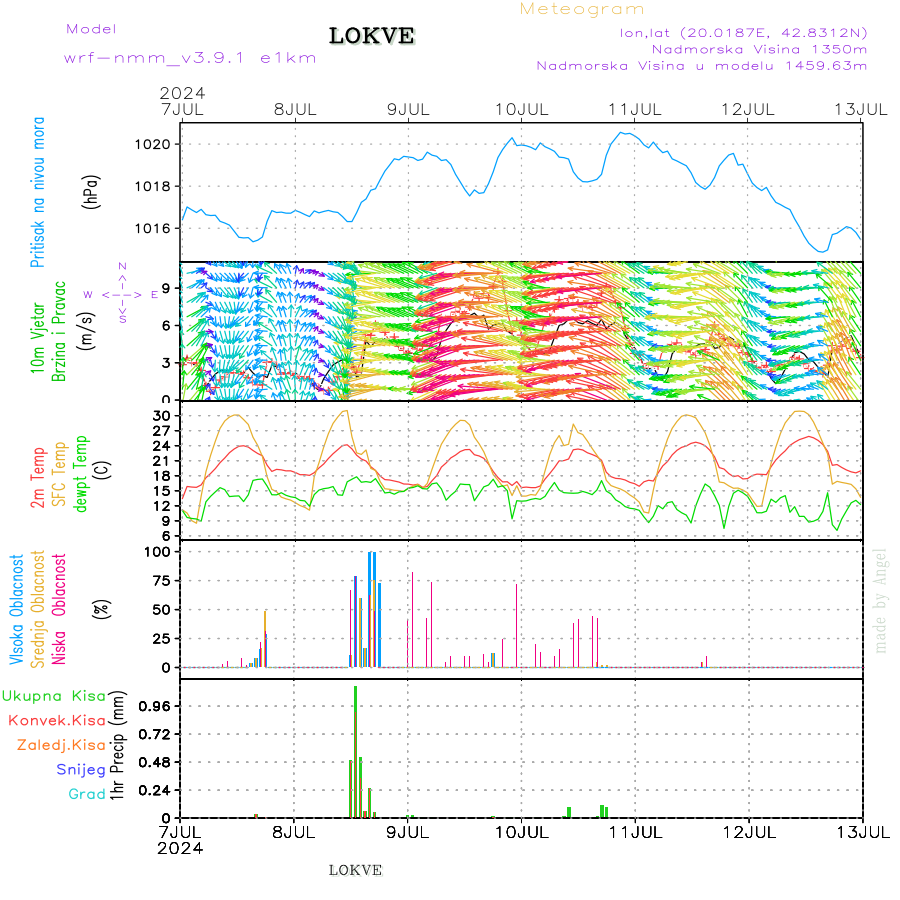The width and height of the screenshot is (900, 900).
Task: Click the "(m/s)" wind unit label
Action: (x=86, y=332)
